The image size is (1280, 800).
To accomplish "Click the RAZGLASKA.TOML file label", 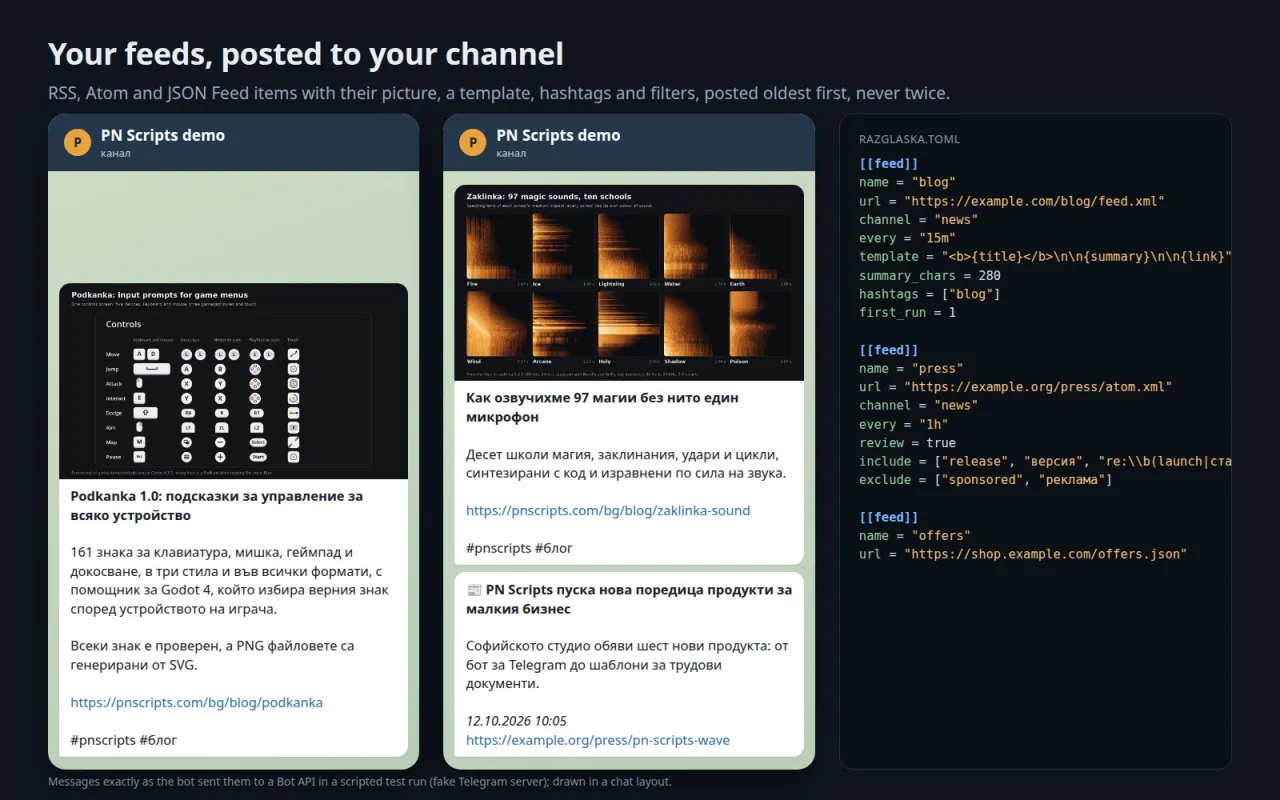I will point(909,140).
